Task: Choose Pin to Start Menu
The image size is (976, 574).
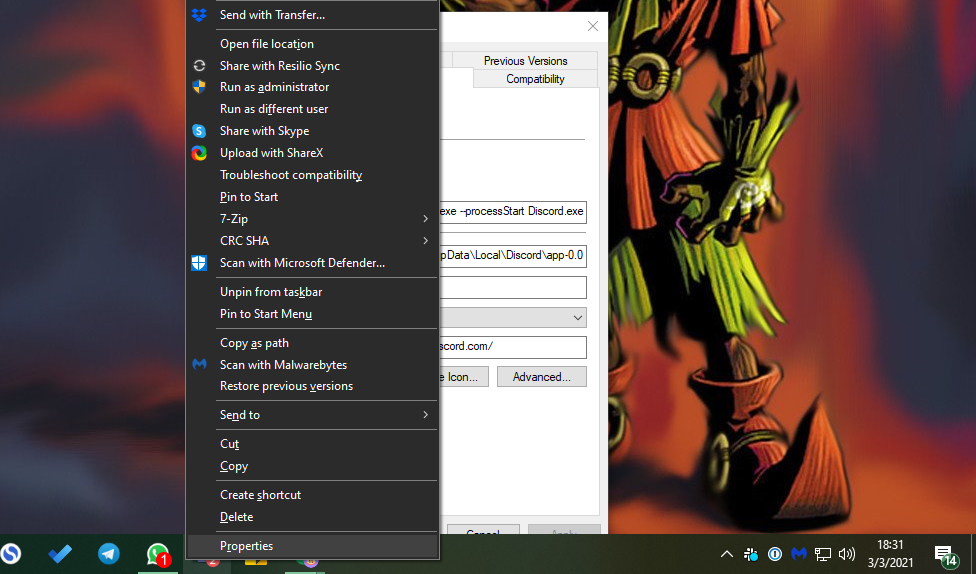Action: coord(312,314)
